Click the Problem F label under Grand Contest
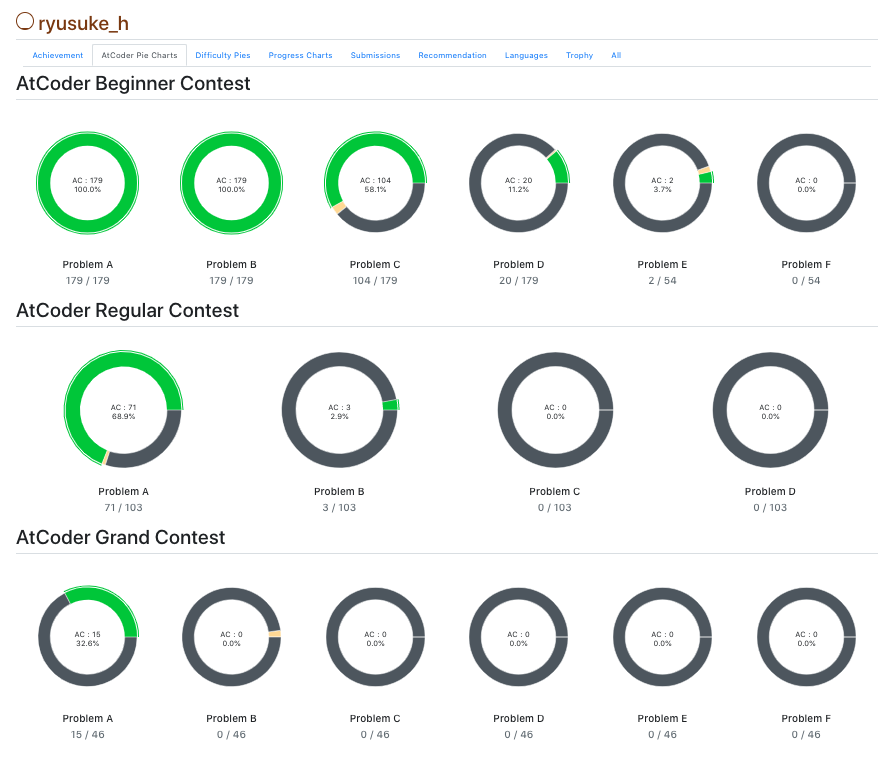Image resolution: width=882 pixels, height=780 pixels. point(806,719)
